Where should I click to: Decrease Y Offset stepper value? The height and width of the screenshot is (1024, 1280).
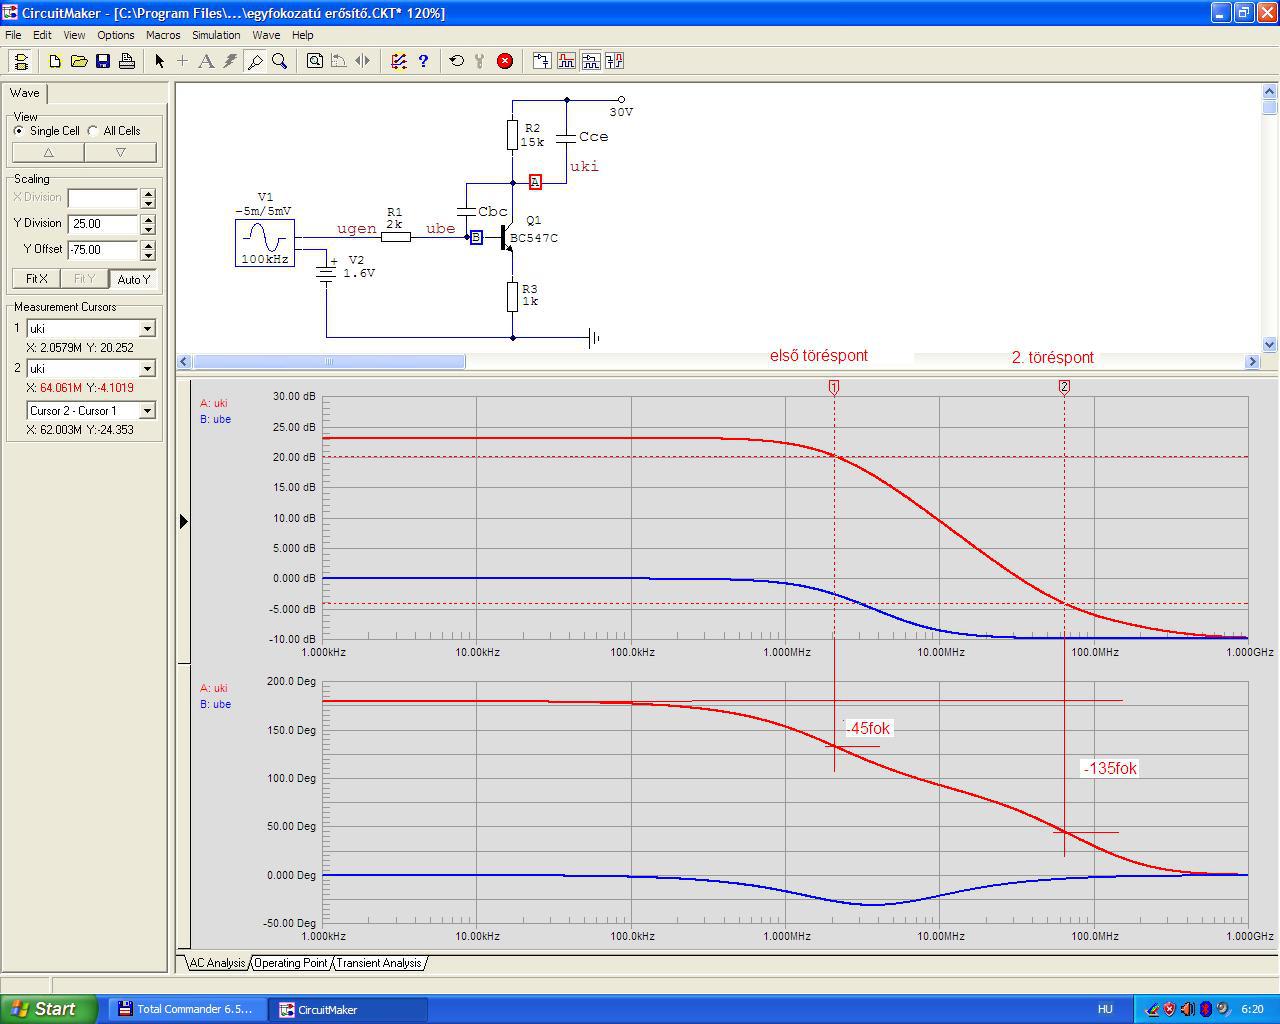point(149,255)
